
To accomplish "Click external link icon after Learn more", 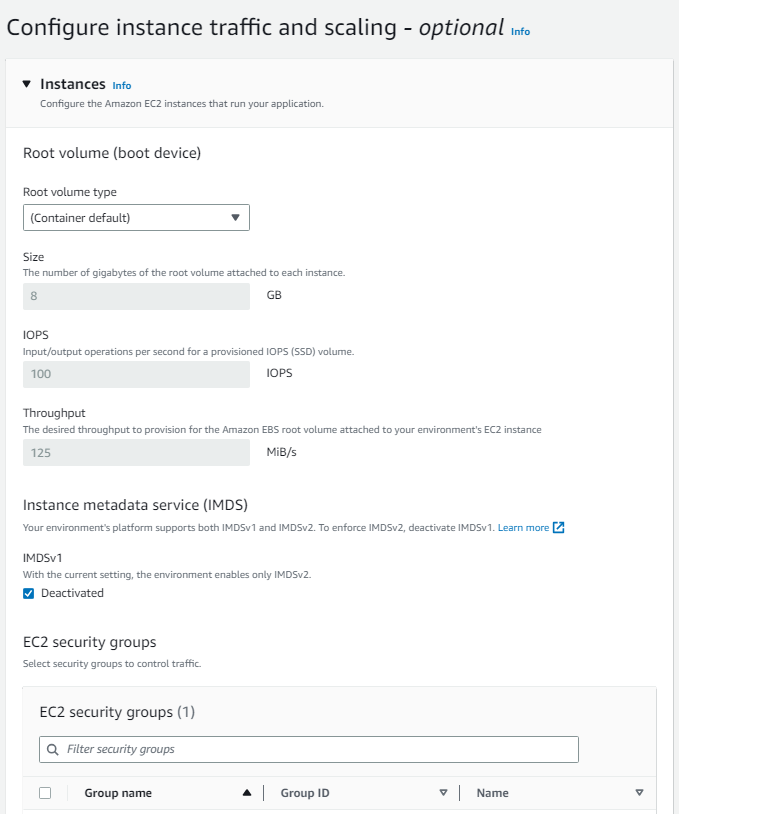I will (x=559, y=527).
